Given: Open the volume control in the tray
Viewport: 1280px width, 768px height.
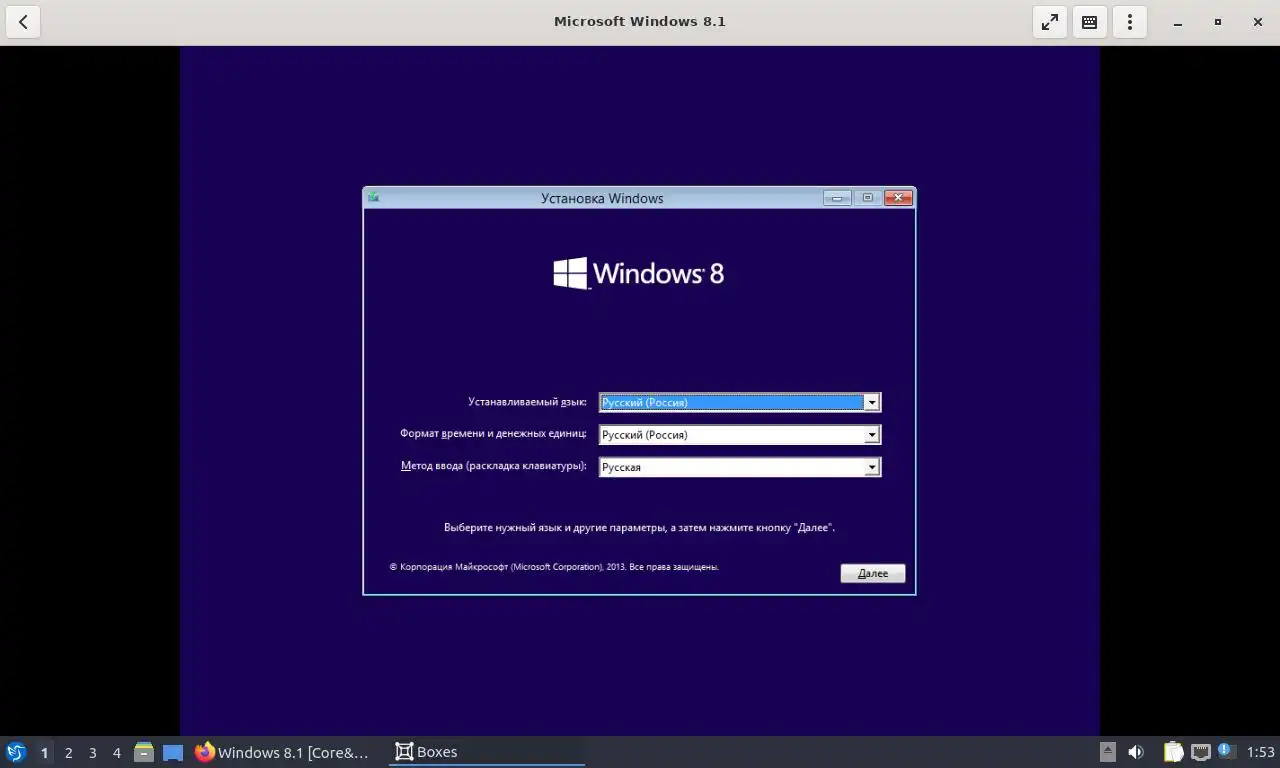Looking at the screenshot, I should [x=1136, y=752].
